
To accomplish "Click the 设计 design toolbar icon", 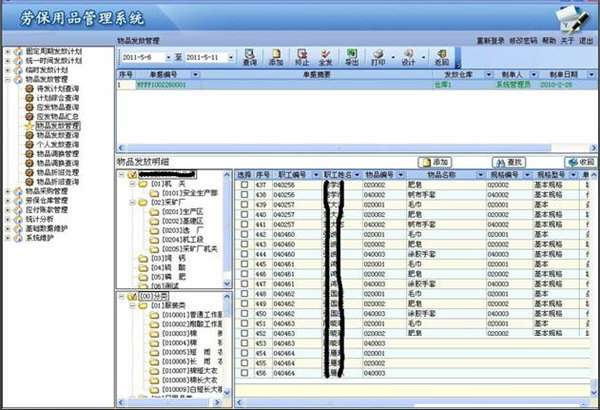I will 408,57.
